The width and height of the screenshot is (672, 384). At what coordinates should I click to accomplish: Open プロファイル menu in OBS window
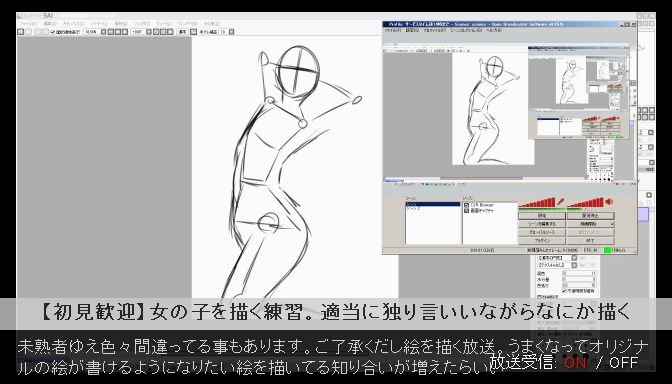point(435,30)
